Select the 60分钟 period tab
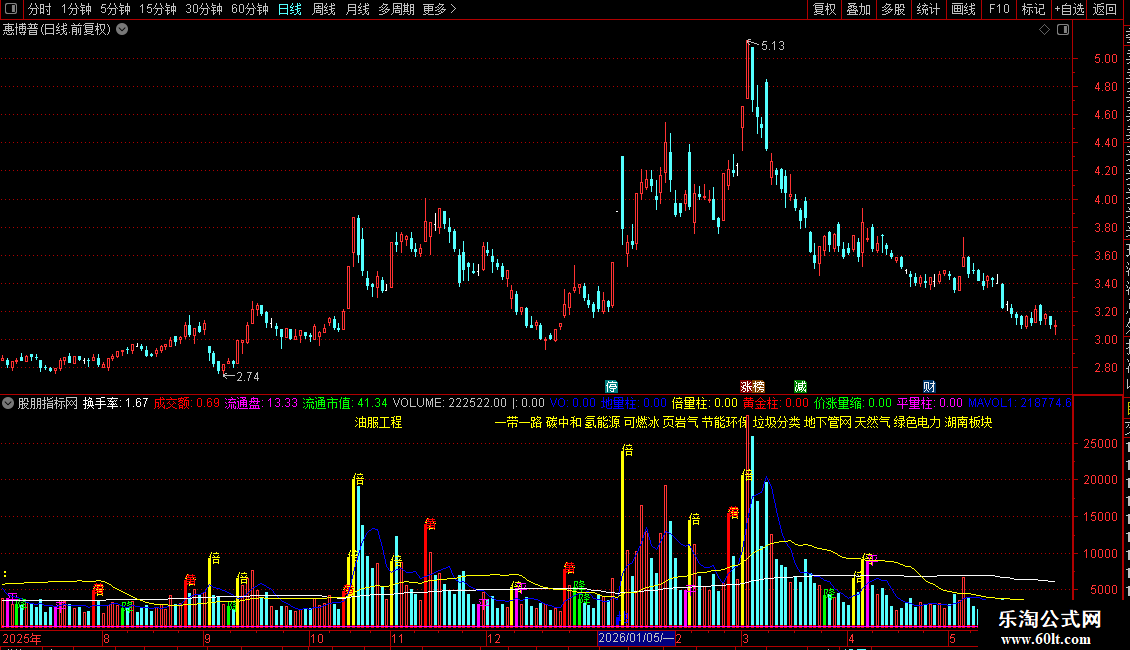Image resolution: width=1130 pixels, height=650 pixels. coord(250,9)
